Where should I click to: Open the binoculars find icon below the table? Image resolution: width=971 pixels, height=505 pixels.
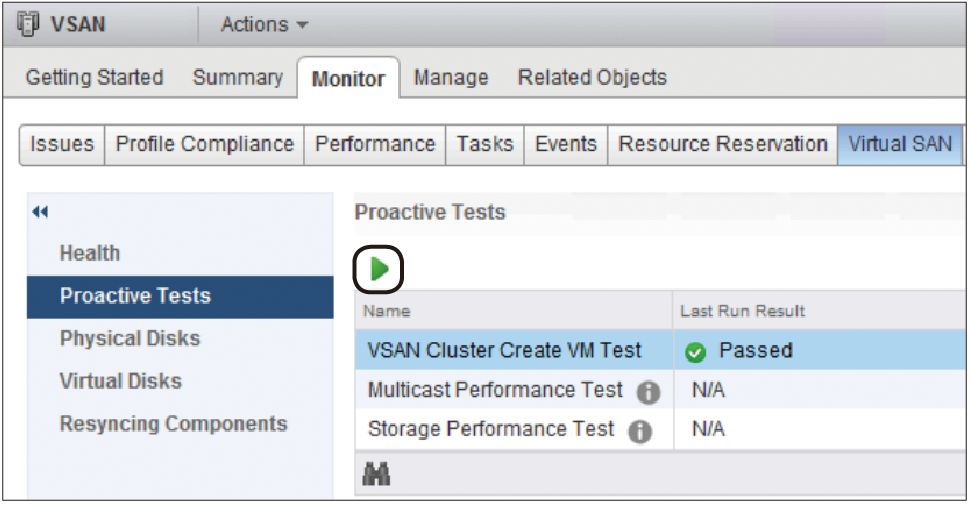tap(376, 474)
